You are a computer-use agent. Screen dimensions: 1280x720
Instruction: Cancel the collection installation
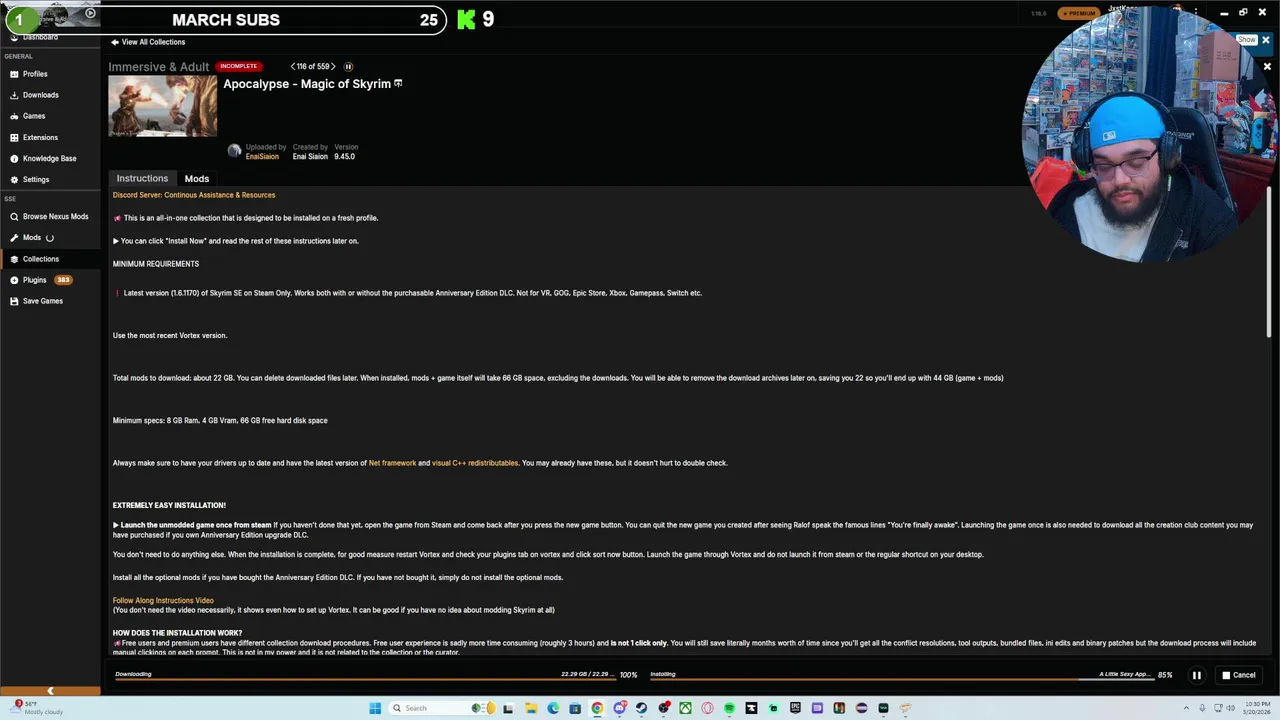pyautogui.click(x=1239, y=675)
